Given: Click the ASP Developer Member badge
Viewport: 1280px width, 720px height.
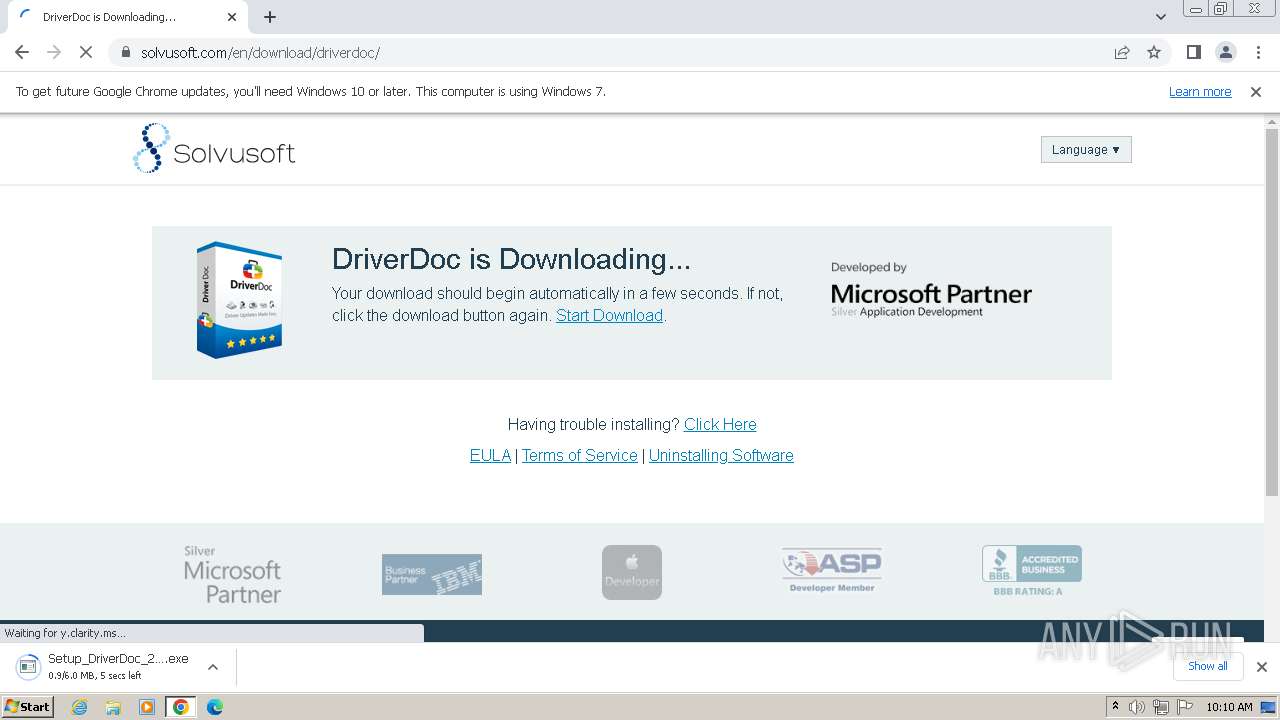Looking at the screenshot, I should [x=832, y=570].
